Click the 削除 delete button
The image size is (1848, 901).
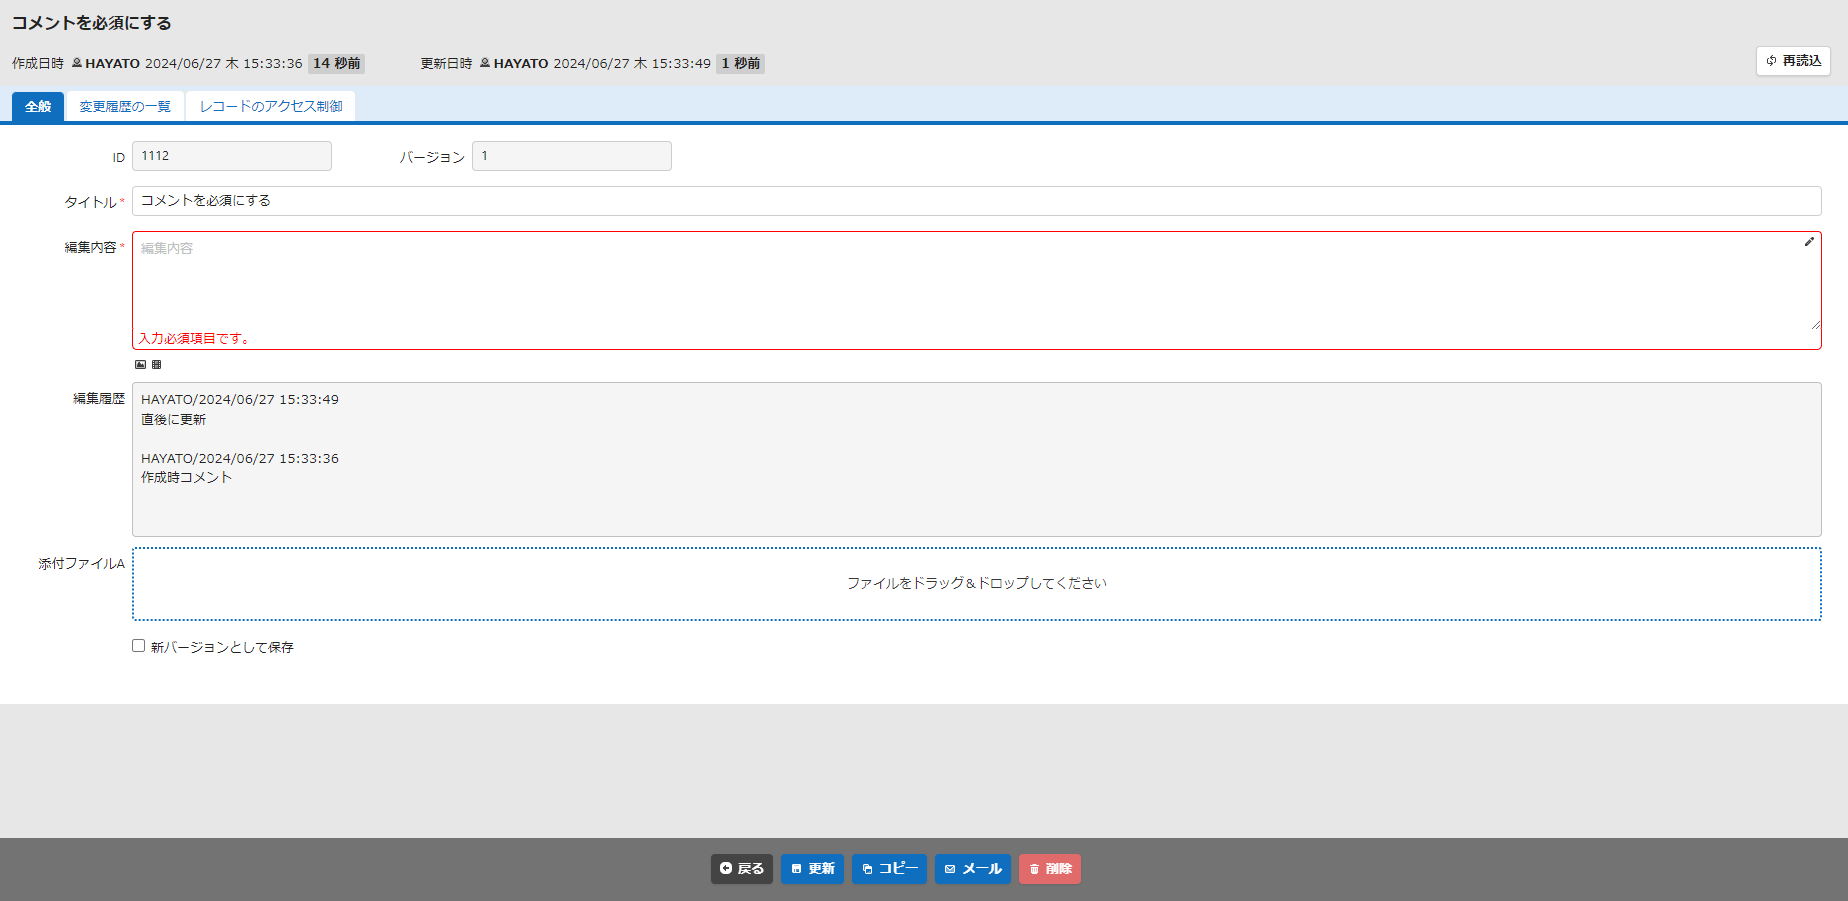(x=1050, y=869)
